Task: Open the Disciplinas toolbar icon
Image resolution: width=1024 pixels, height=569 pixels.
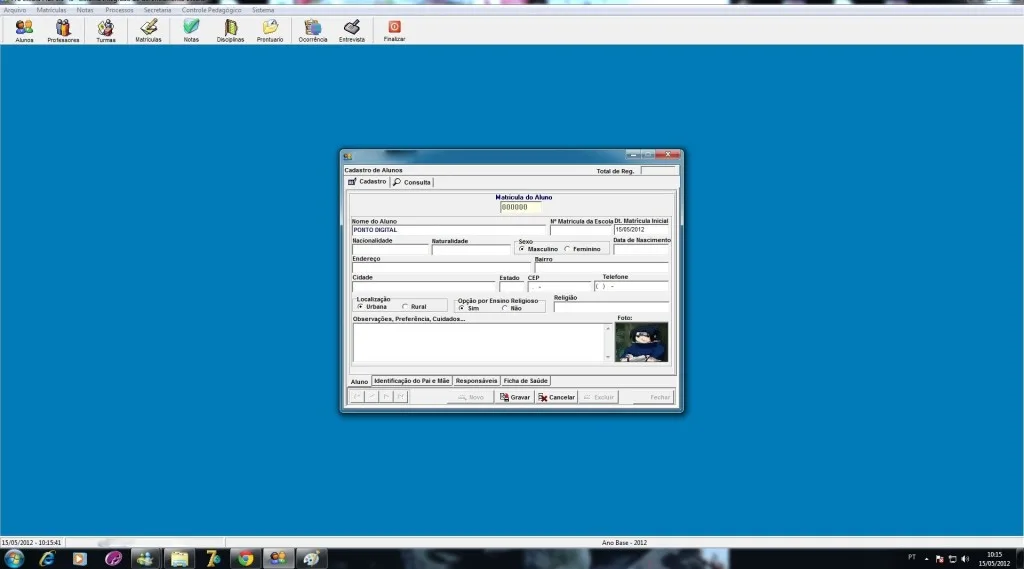Action: pos(230,30)
